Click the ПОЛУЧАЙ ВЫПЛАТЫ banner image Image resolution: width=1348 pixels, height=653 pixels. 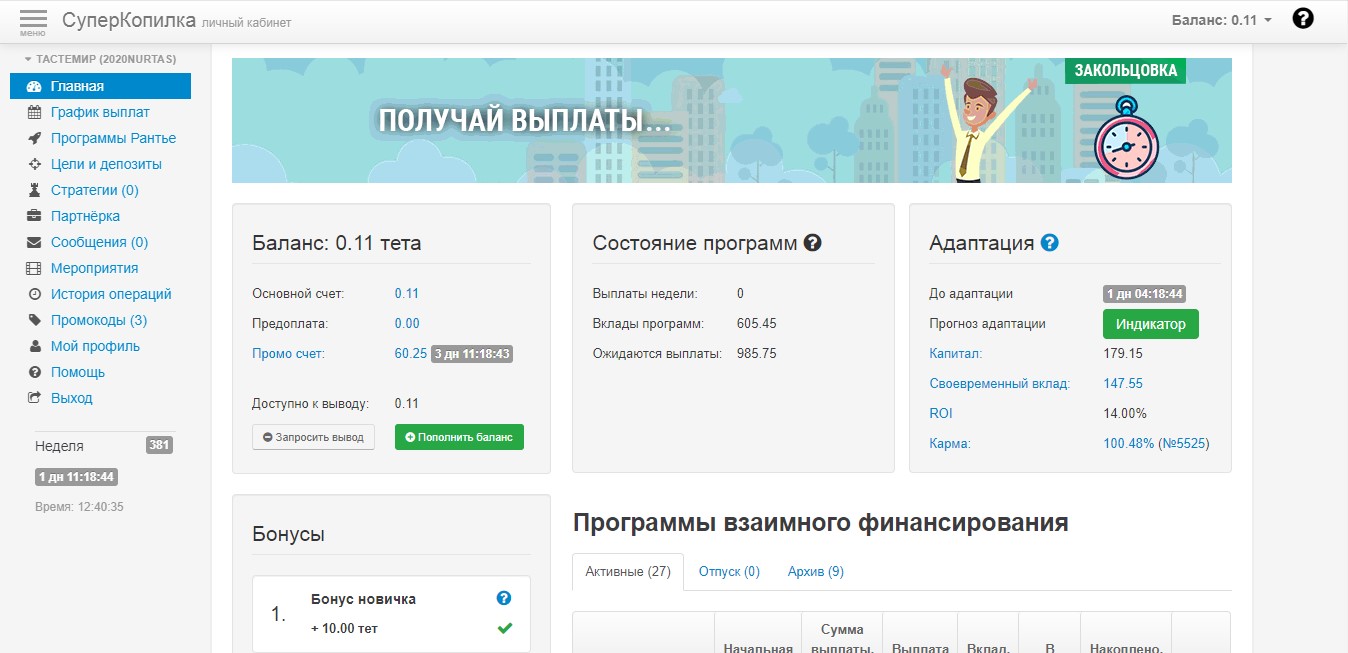(731, 120)
